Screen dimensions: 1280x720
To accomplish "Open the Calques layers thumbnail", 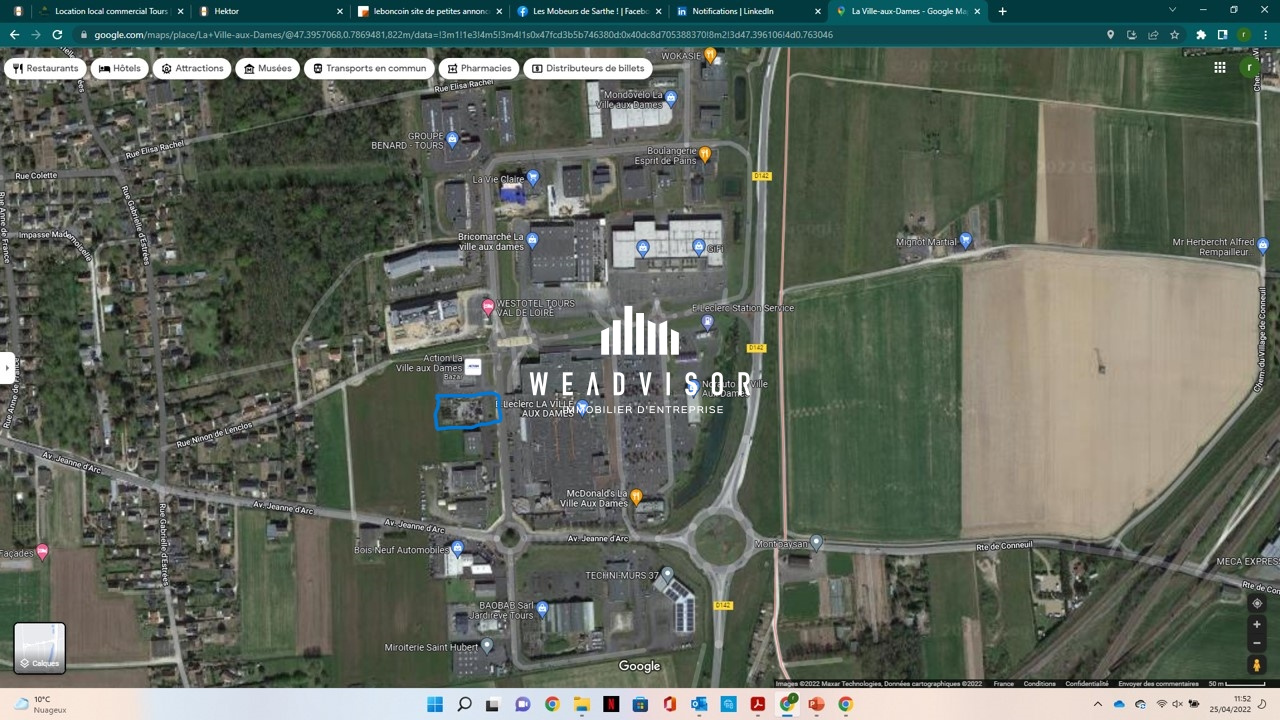I will point(40,647).
